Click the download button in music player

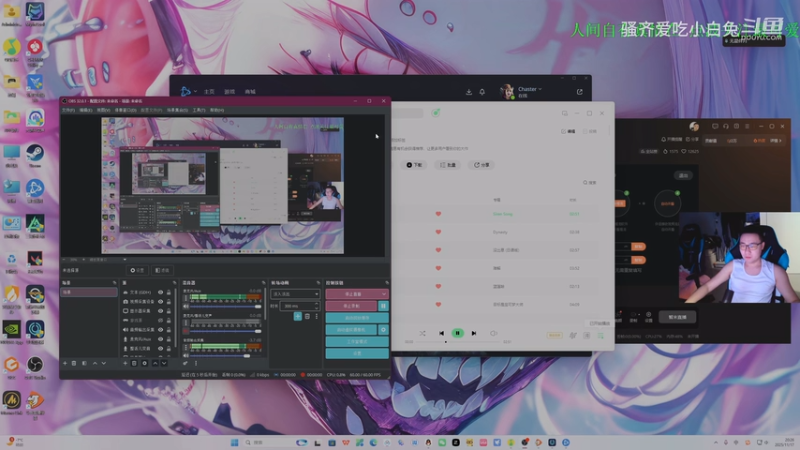[414, 165]
